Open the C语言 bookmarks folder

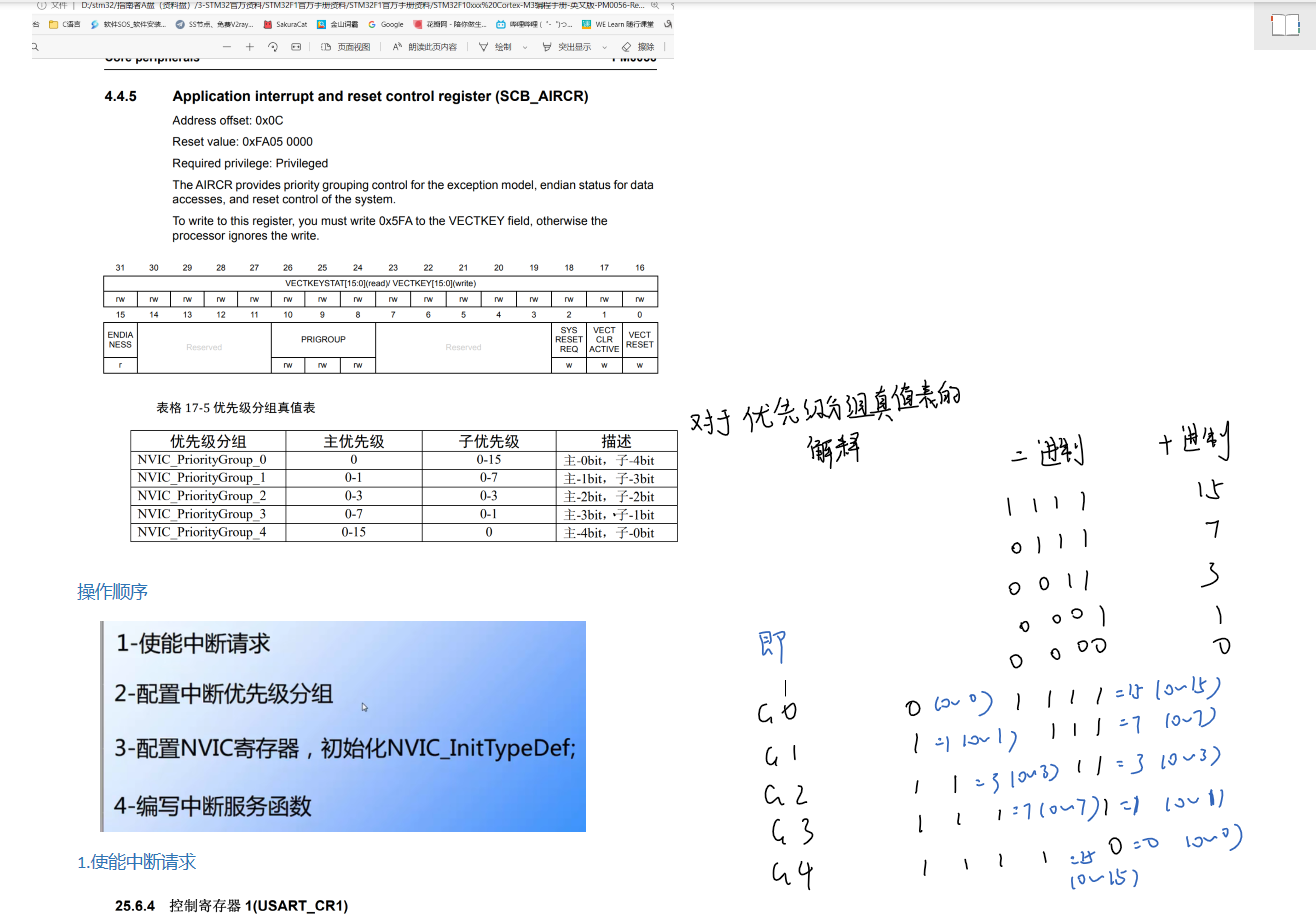point(64,24)
